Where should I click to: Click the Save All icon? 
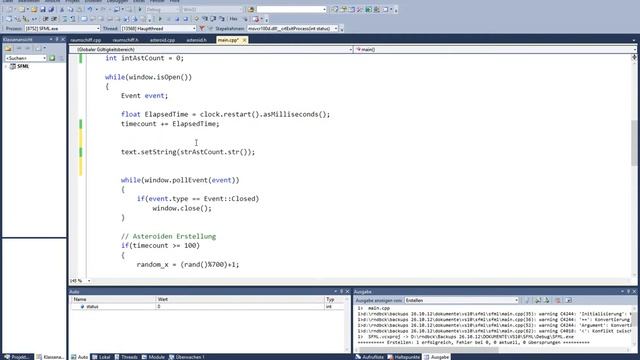[51, 9]
